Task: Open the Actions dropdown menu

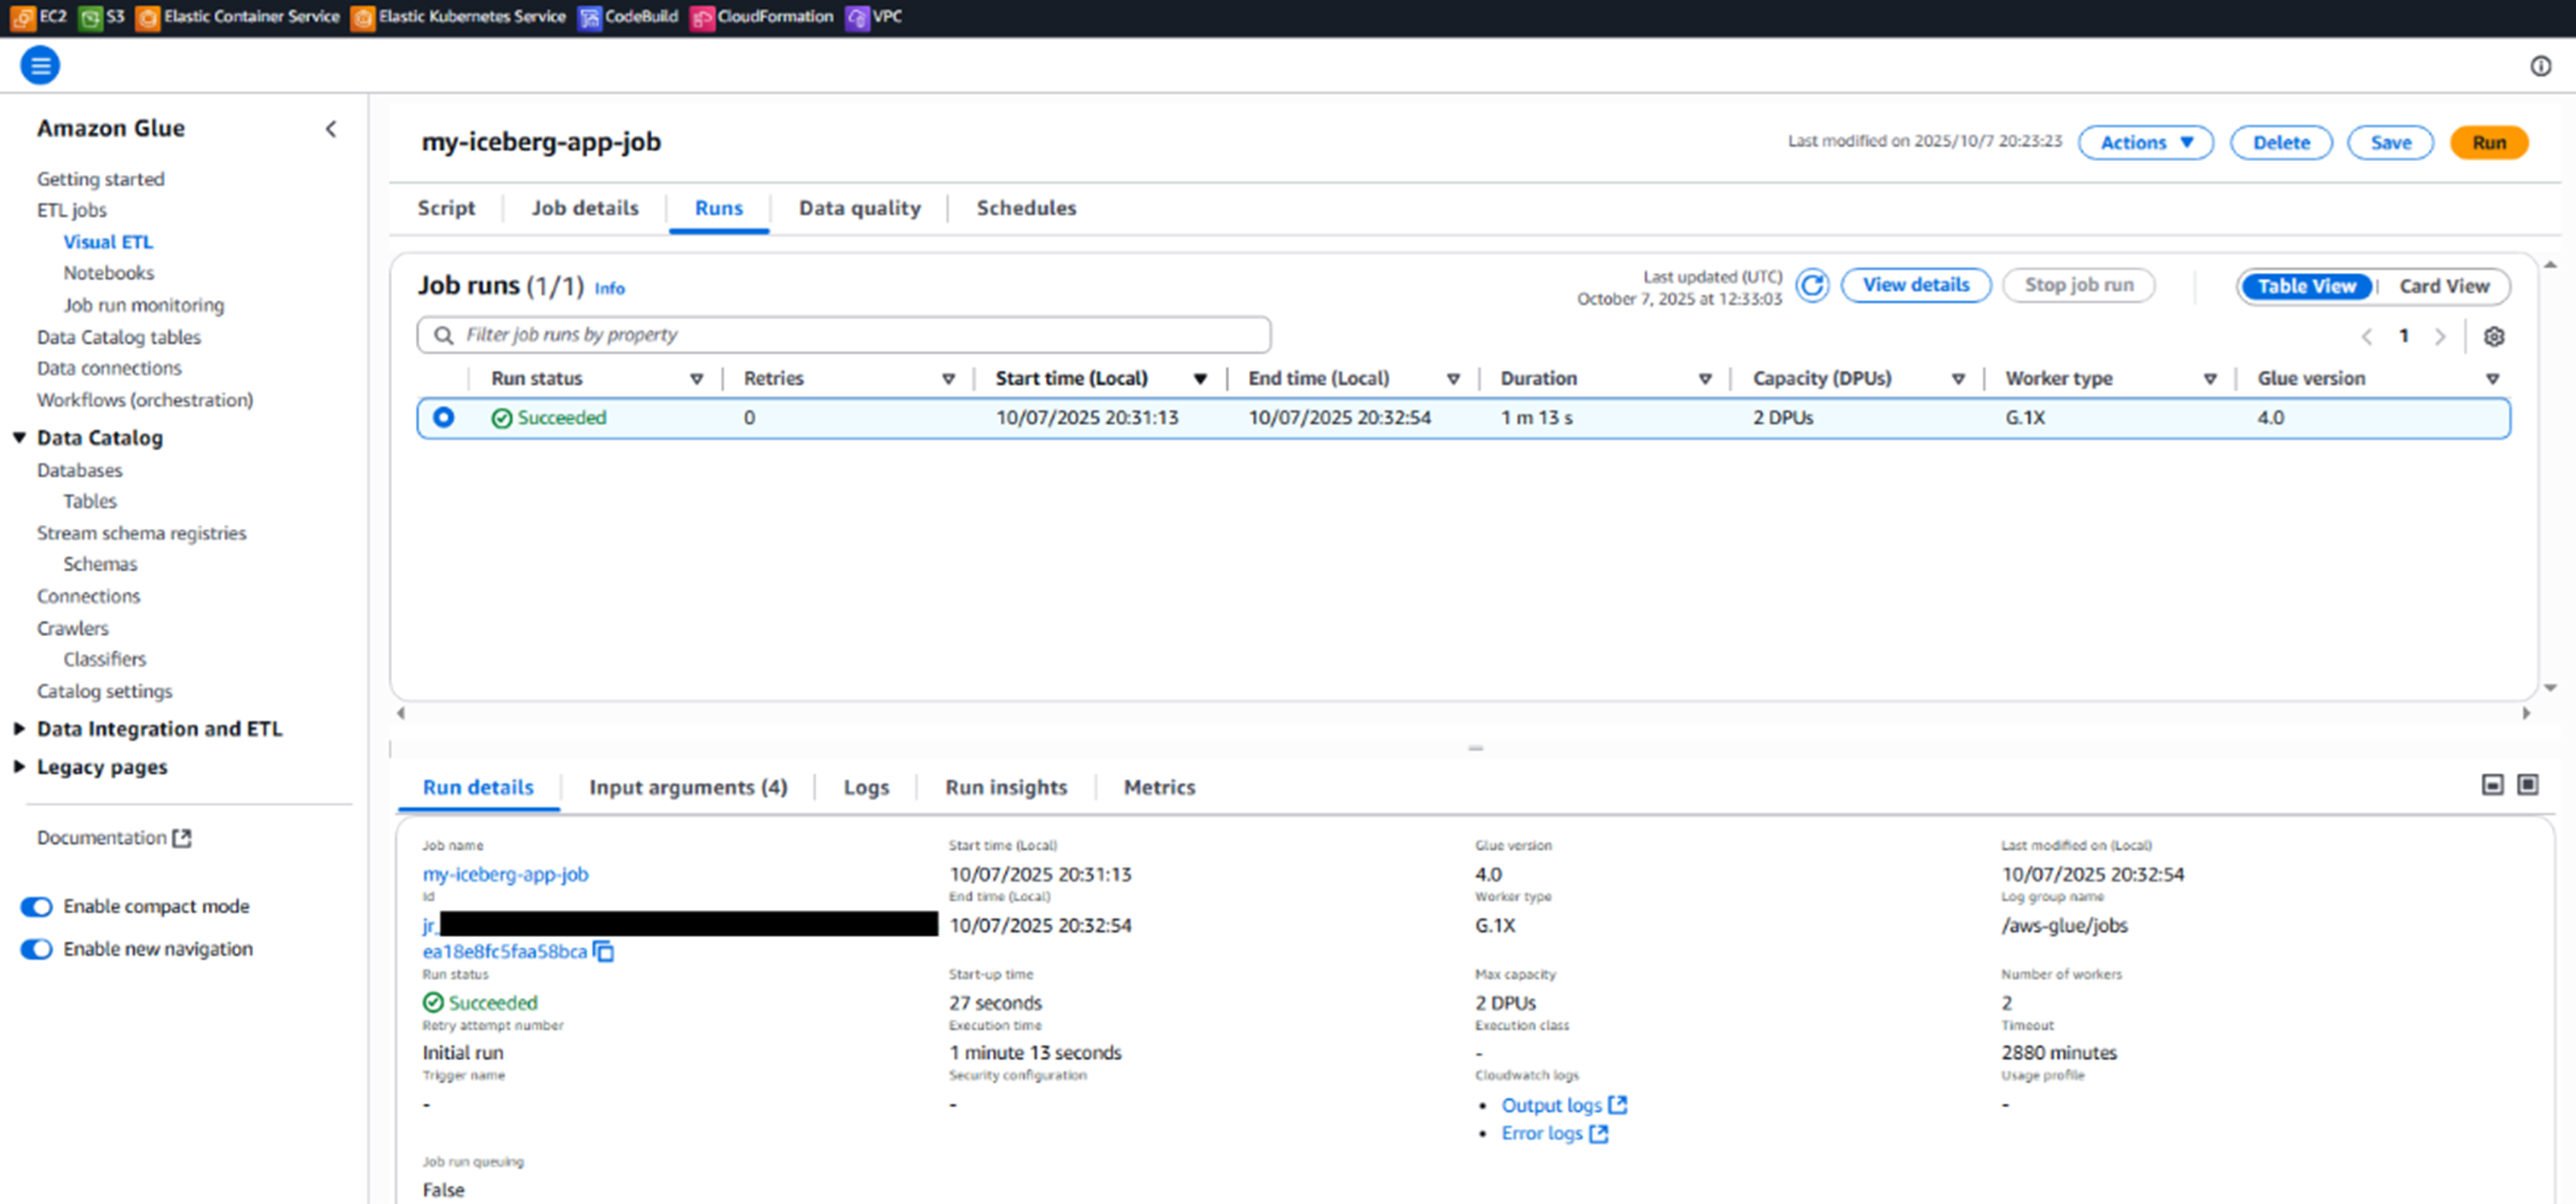Action: 2145,143
